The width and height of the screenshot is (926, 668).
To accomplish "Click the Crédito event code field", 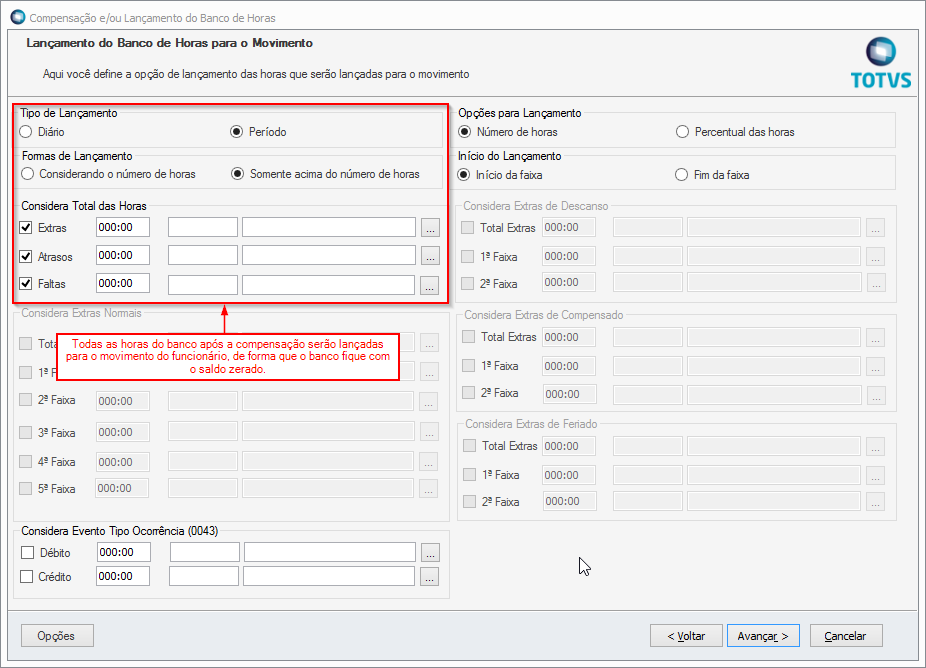I will (204, 576).
